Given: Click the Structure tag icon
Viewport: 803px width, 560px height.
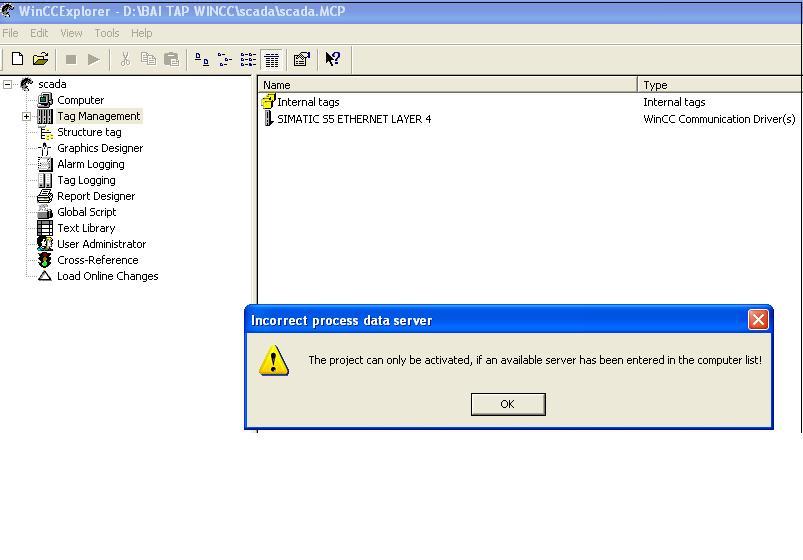Looking at the screenshot, I should click(46, 133).
